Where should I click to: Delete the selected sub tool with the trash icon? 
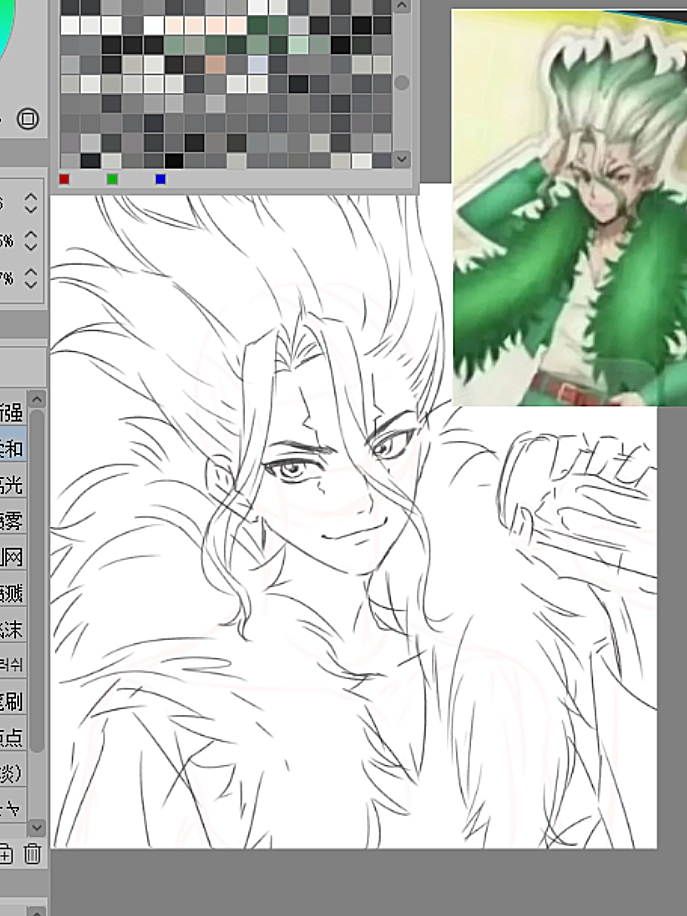tap(33, 854)
